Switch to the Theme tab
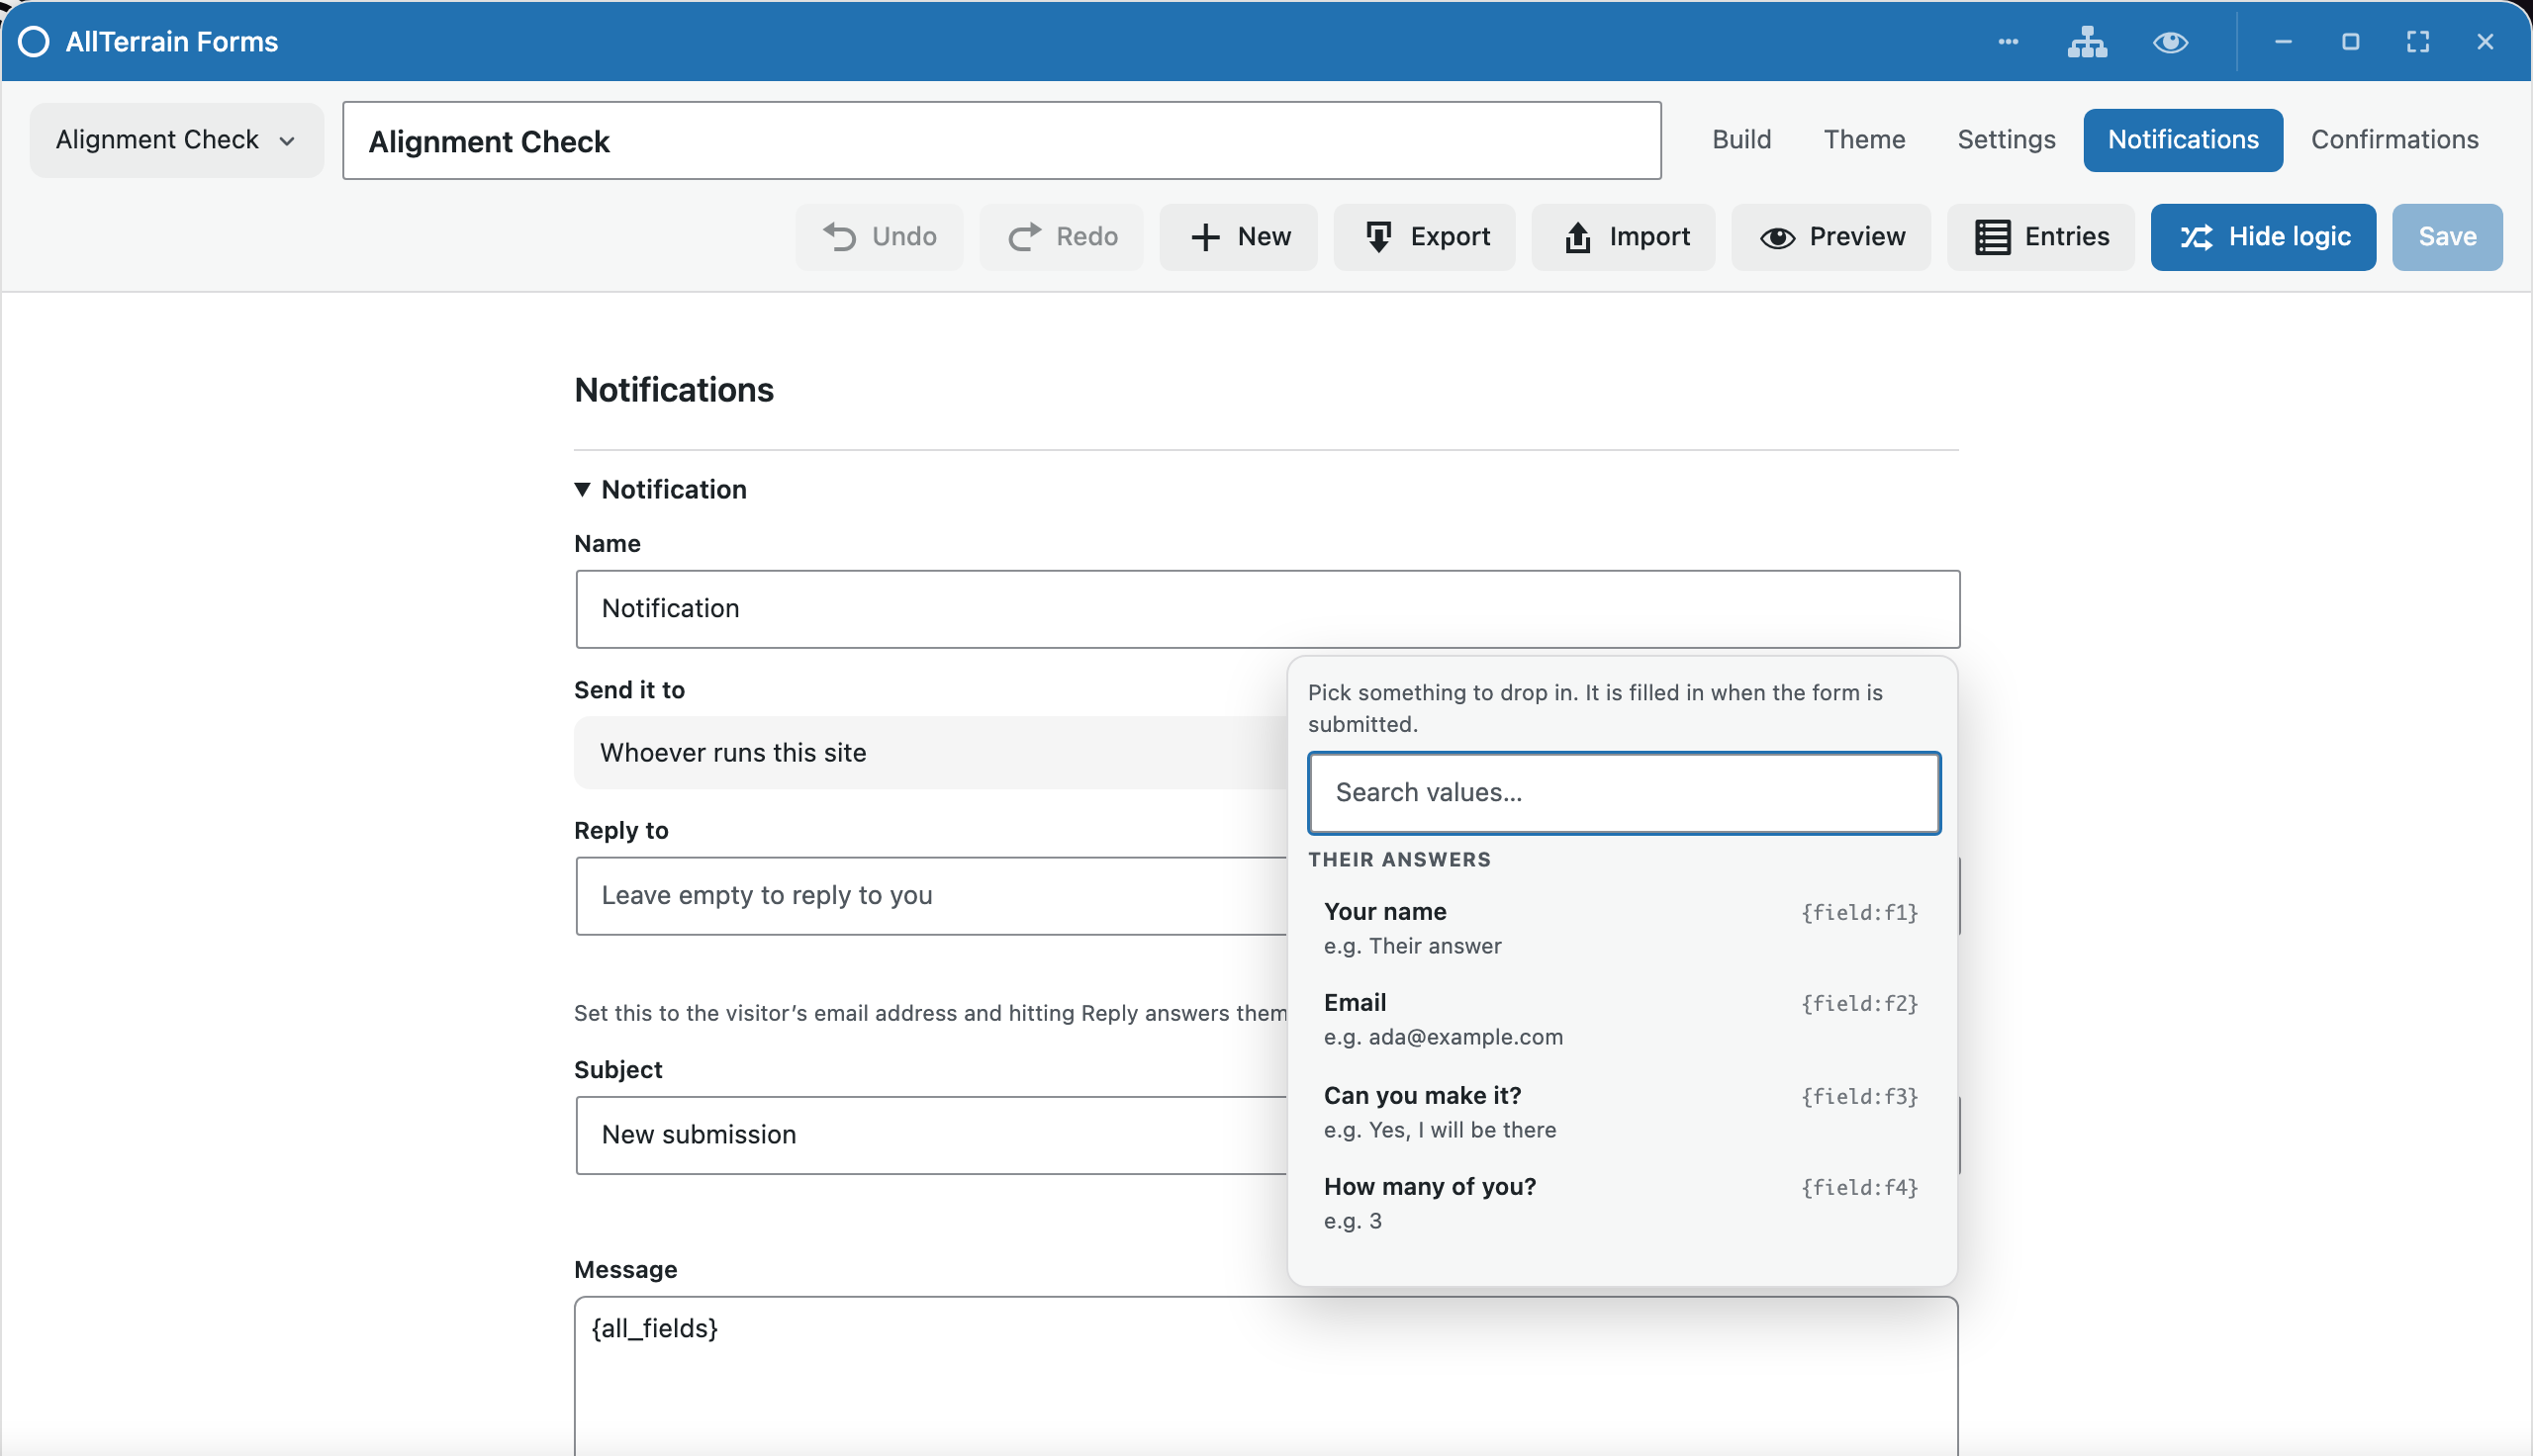 coord(1864,140)
